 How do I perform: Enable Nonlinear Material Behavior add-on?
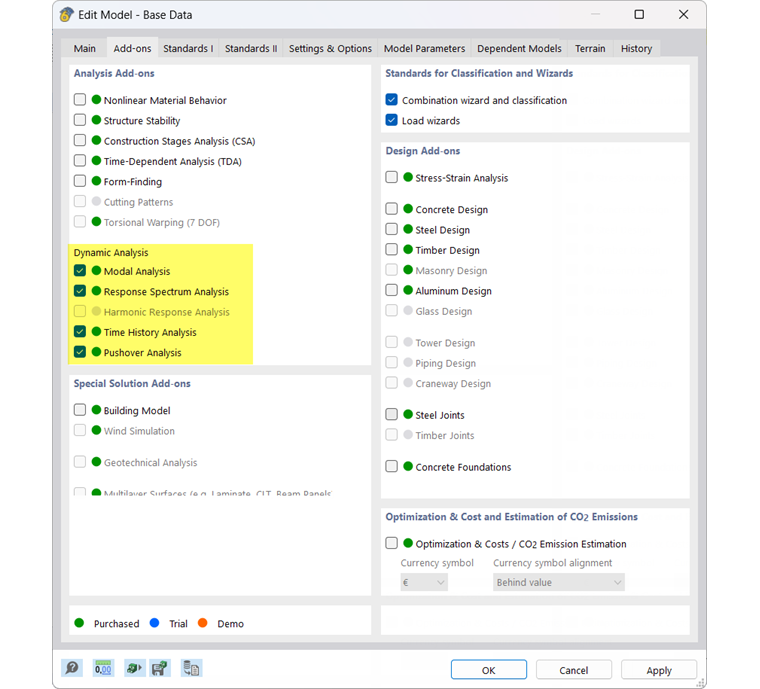80,100
